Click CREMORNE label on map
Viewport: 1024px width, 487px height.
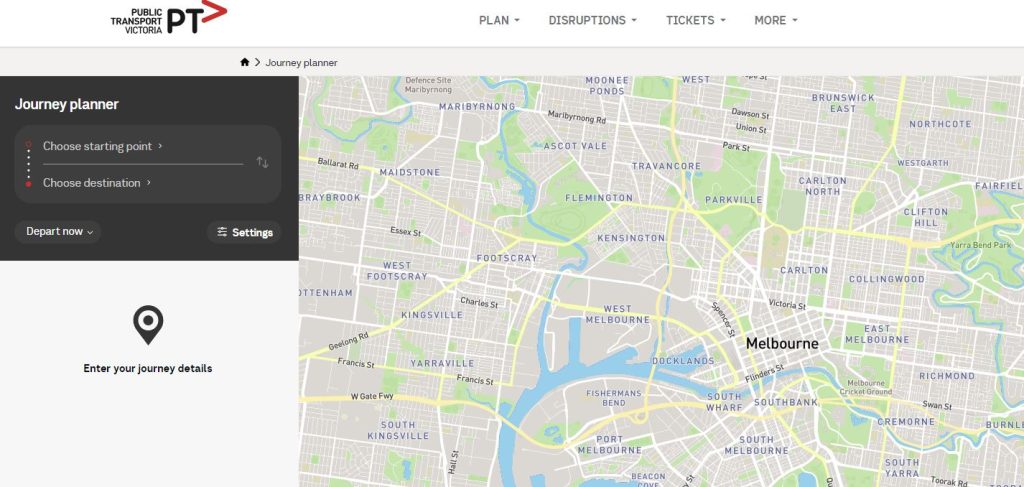[x=906, y=422]
